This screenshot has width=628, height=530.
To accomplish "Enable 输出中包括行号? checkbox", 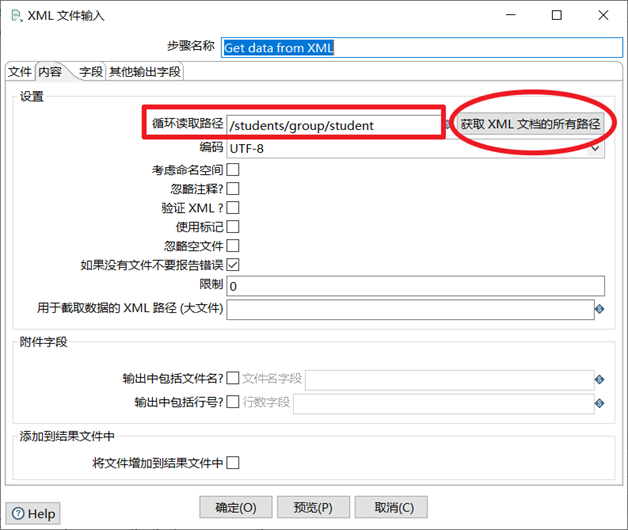I will point(233,401).
